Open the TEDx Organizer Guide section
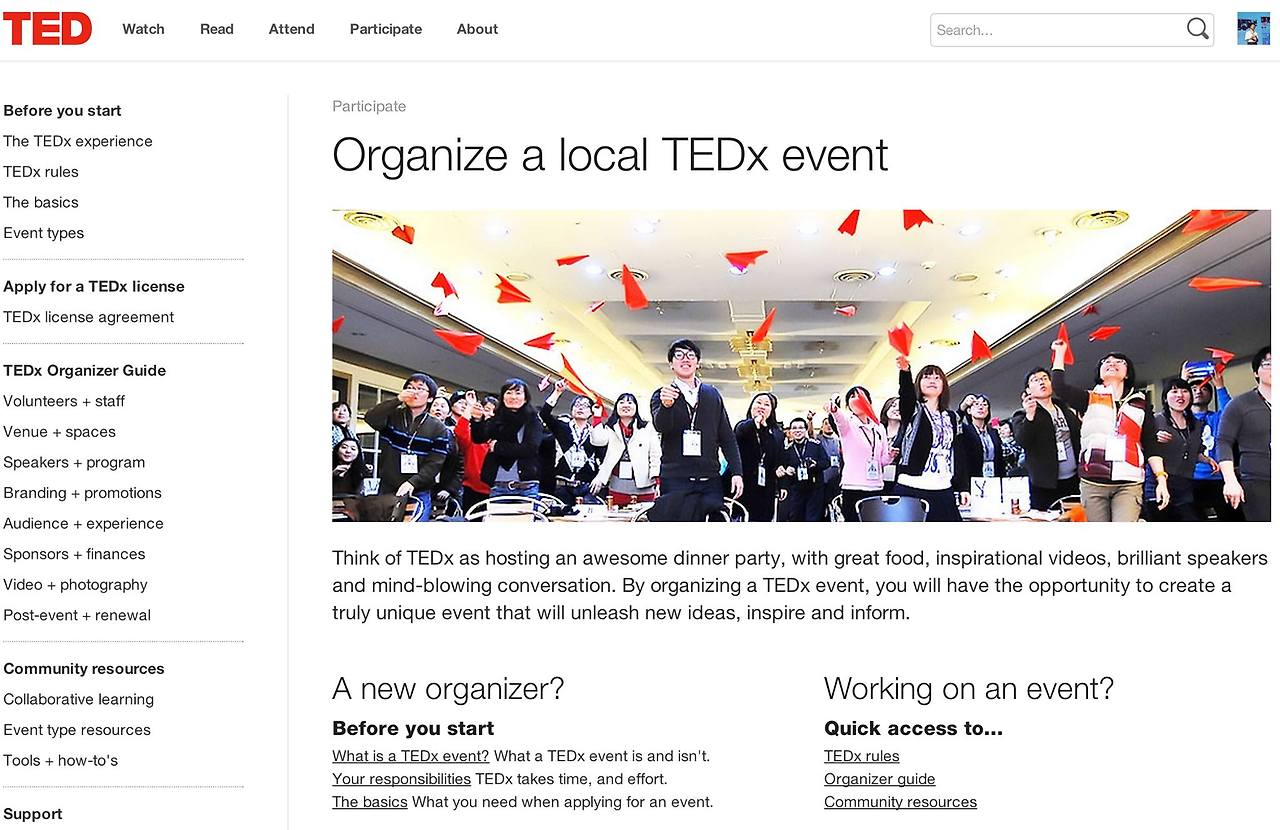Image resolution: width=1280 pixels, height=830 pixels. point(85,371)
